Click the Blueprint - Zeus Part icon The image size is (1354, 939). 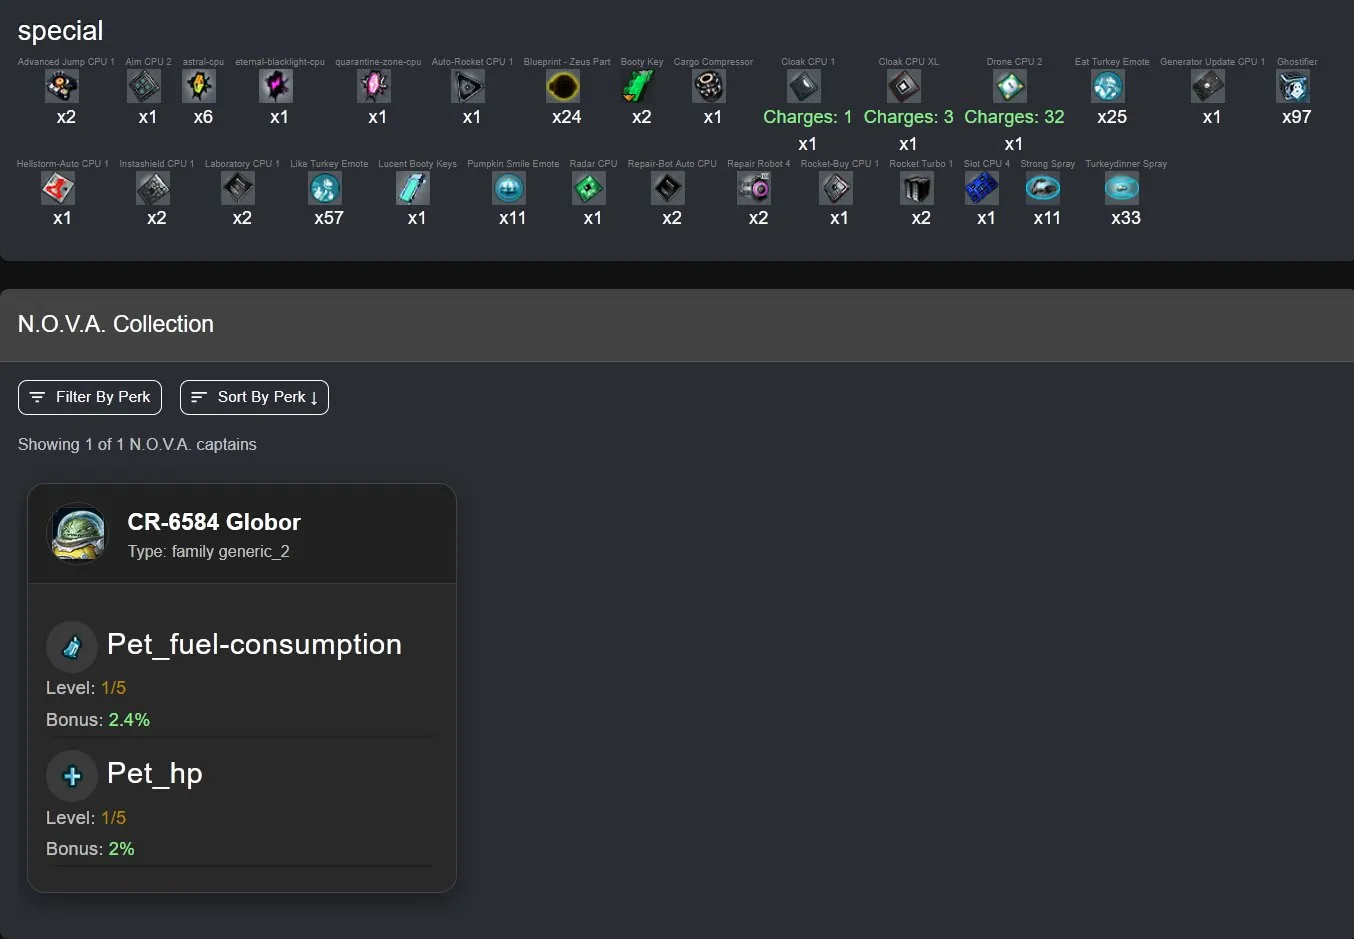[x=563, y=87]
